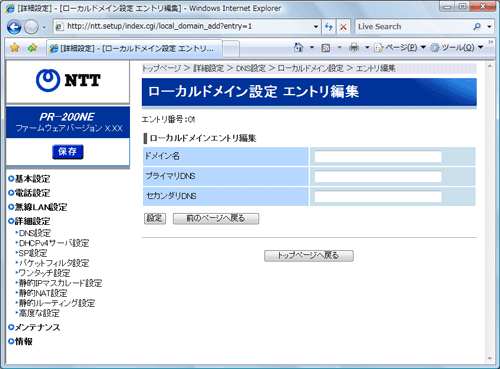
Task: Click the page scrollbar down arrow
Action: coord(489,359)
